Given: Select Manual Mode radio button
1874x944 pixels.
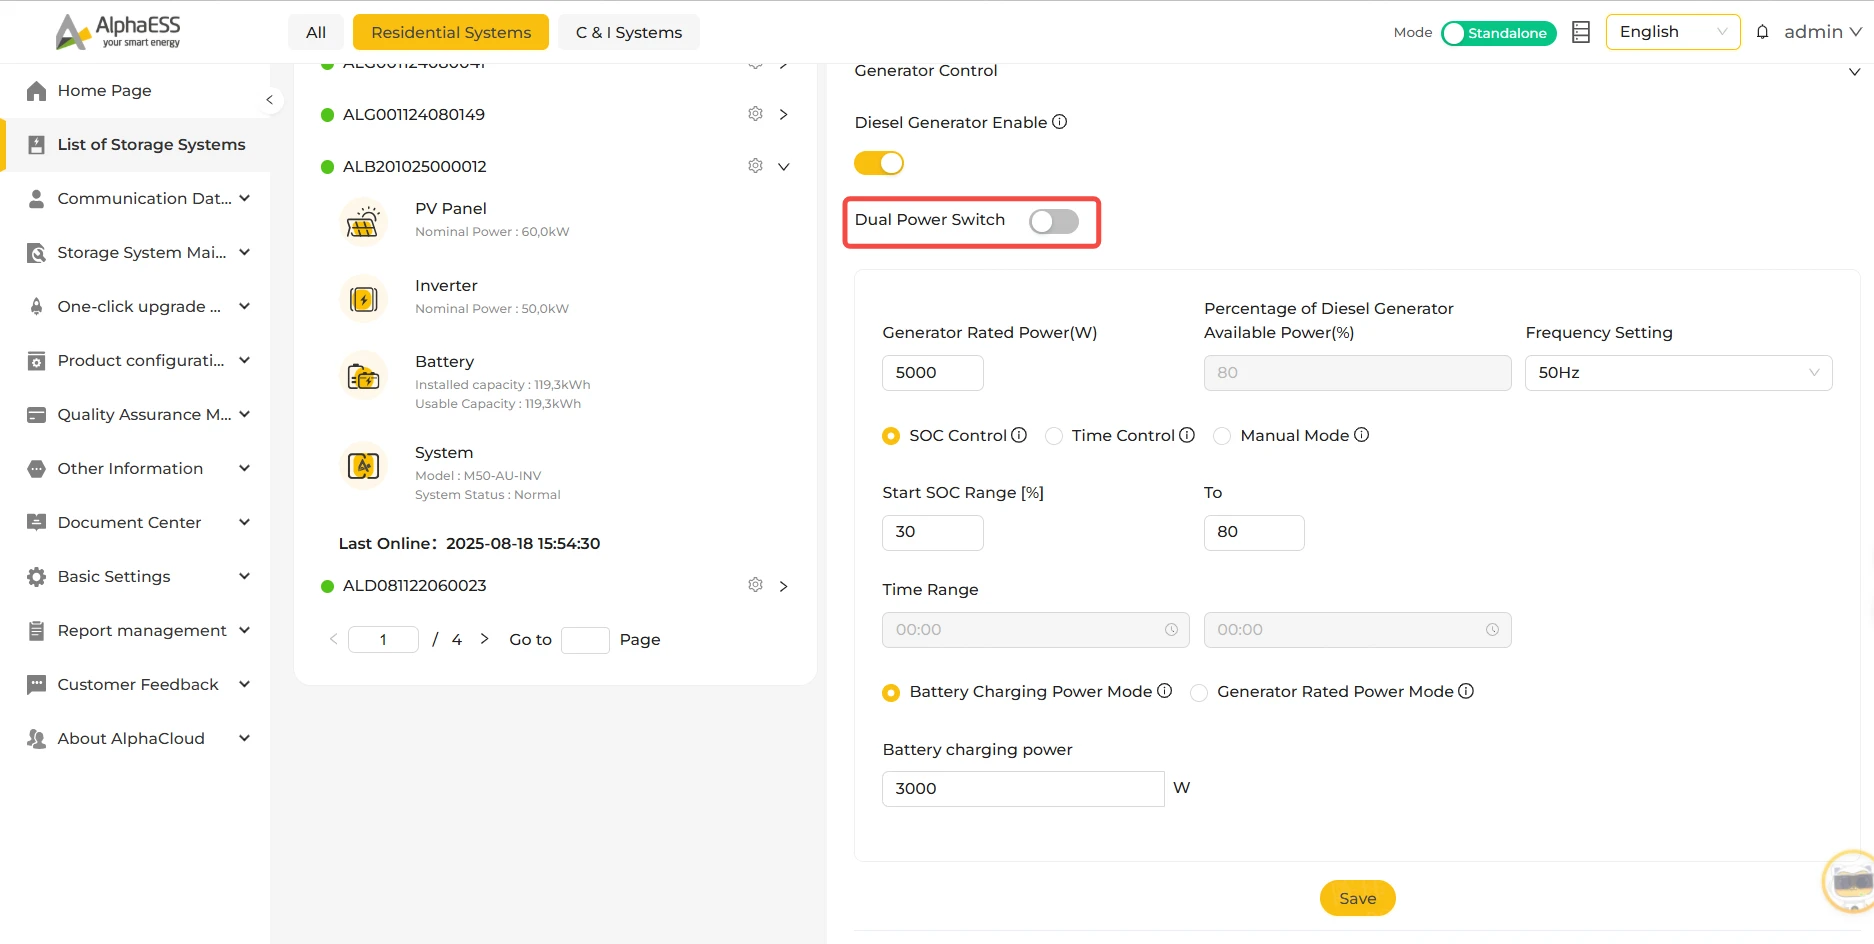Looking at the screenshot, I should coord(1222,436).
